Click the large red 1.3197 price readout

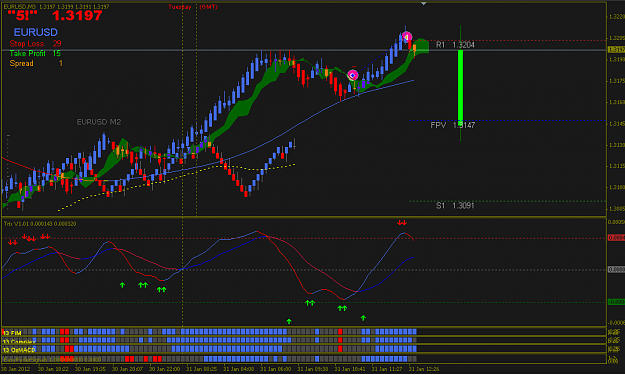(x=77, y=16)
